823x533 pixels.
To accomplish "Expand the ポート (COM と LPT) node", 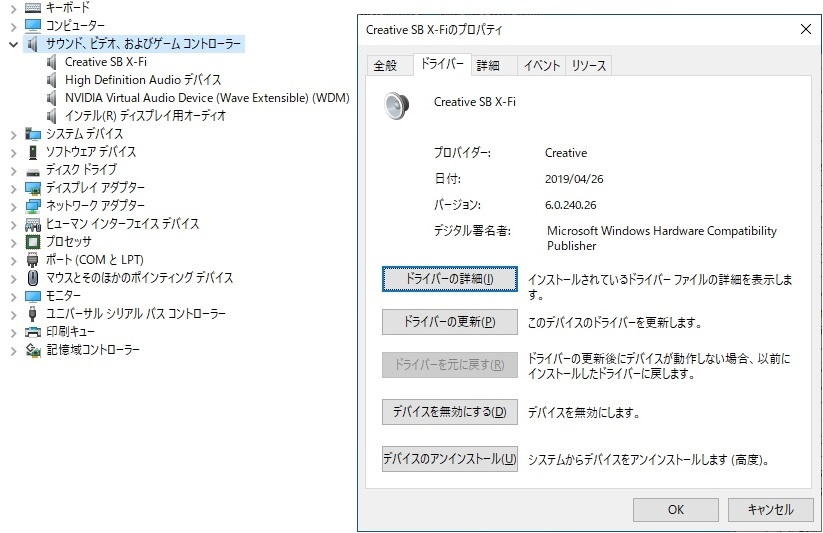I will click(13, 260).
